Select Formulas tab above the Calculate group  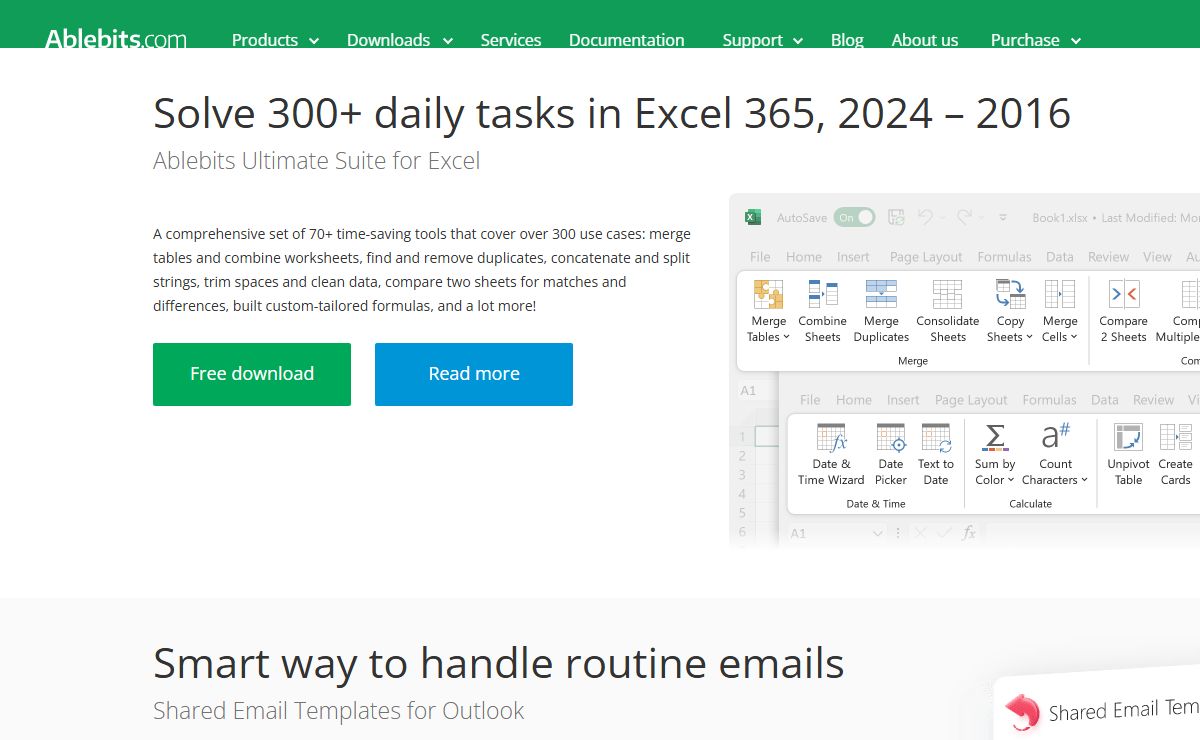point(1049,400)
